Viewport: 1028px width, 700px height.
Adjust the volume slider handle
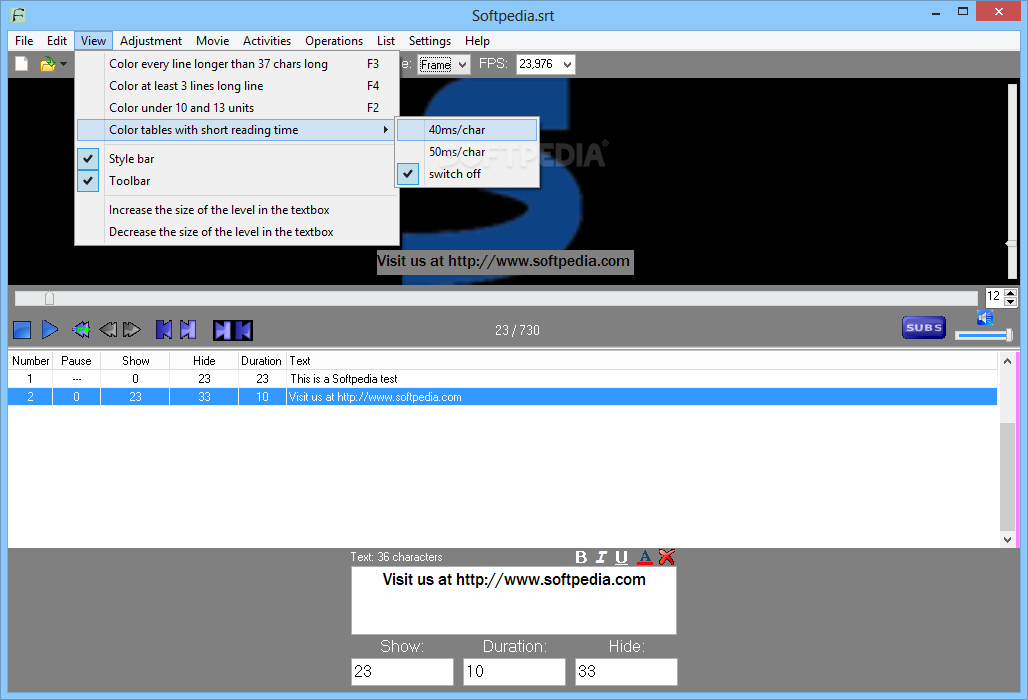click(1009, 336)
